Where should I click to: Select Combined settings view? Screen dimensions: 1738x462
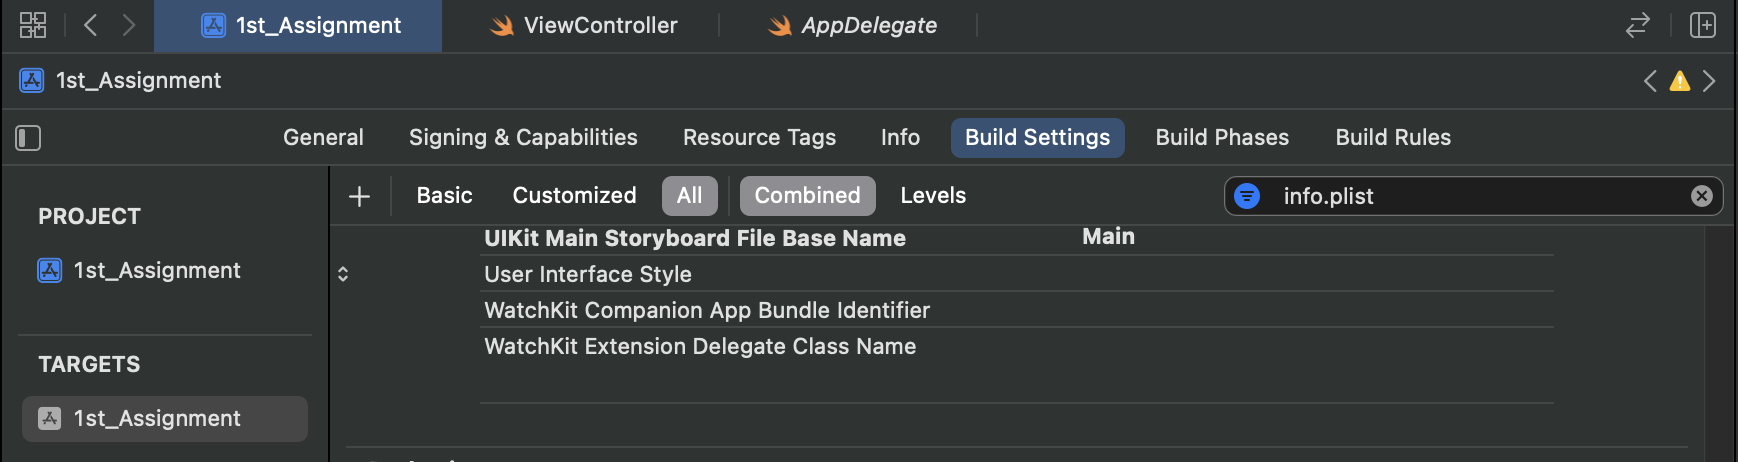pyautogui.click(x=807, y=196)
